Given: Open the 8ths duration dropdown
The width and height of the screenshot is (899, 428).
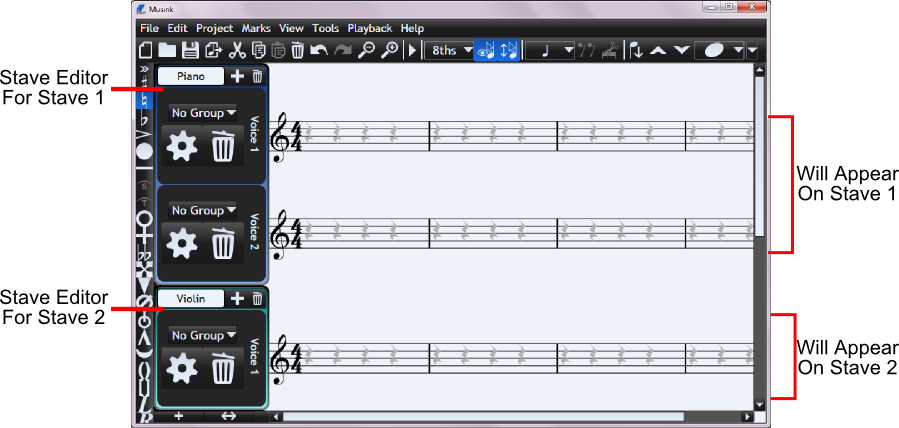Looking at the screenshot, I should (x=450, y=50).
